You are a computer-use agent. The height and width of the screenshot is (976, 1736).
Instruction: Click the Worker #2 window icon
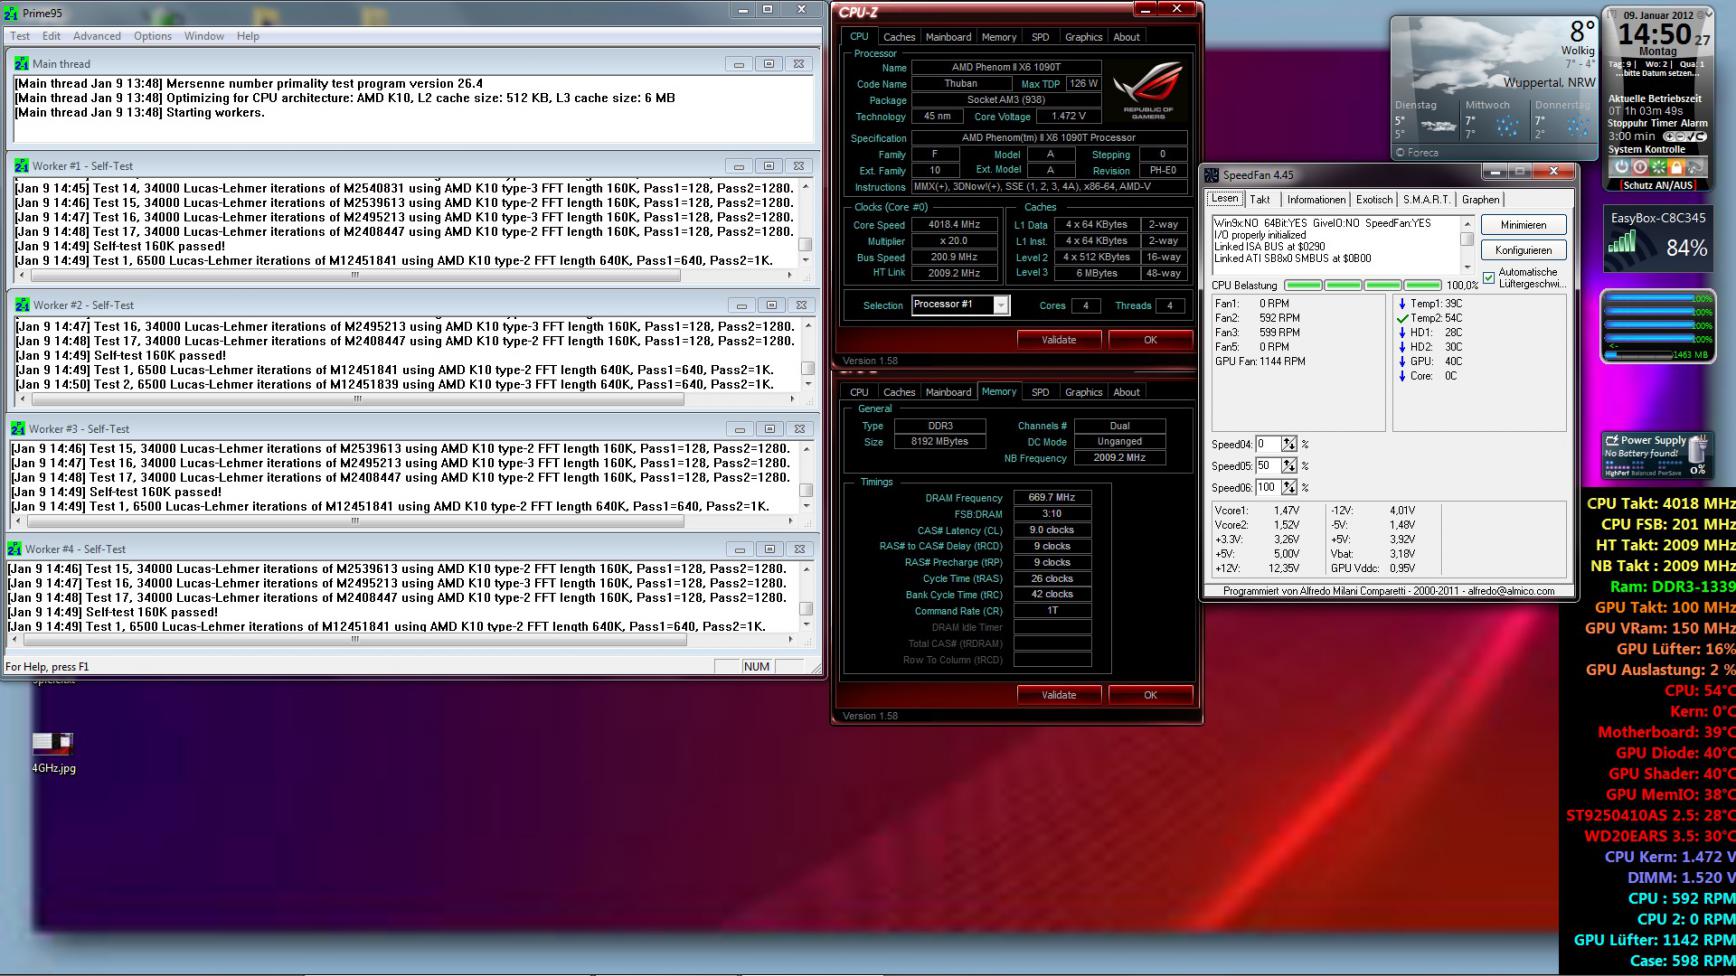pos(21,305)
